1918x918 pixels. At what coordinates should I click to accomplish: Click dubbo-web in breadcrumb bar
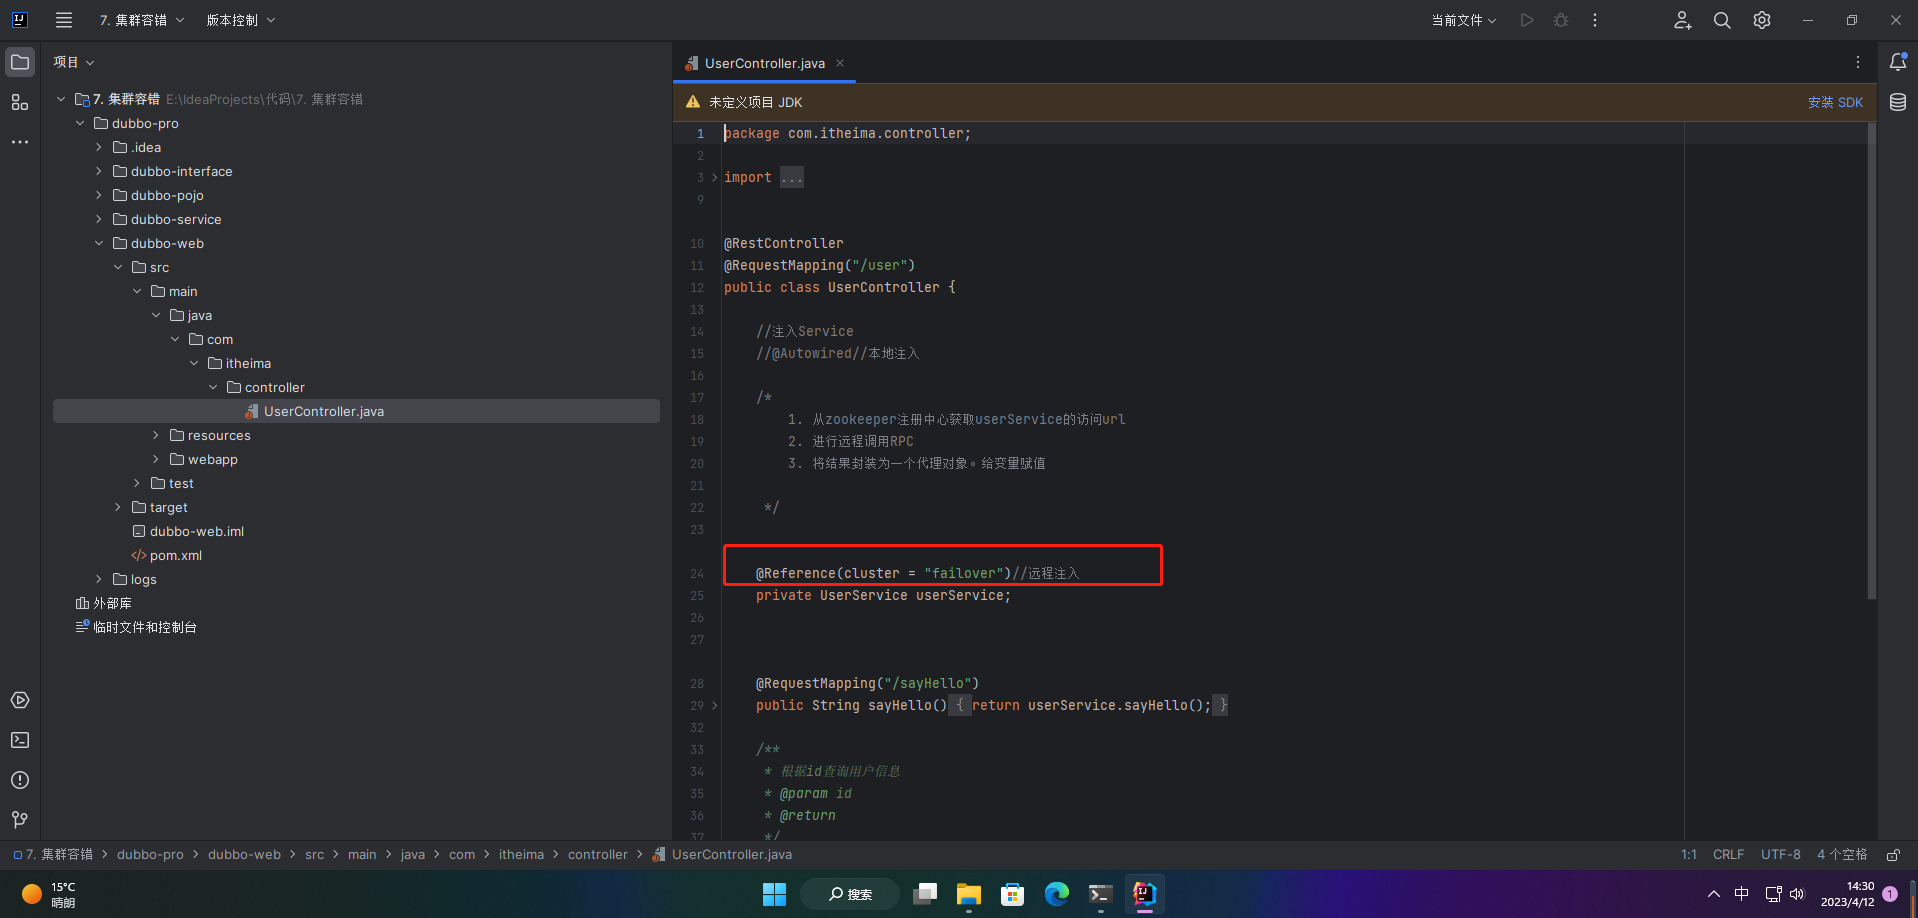244,855
